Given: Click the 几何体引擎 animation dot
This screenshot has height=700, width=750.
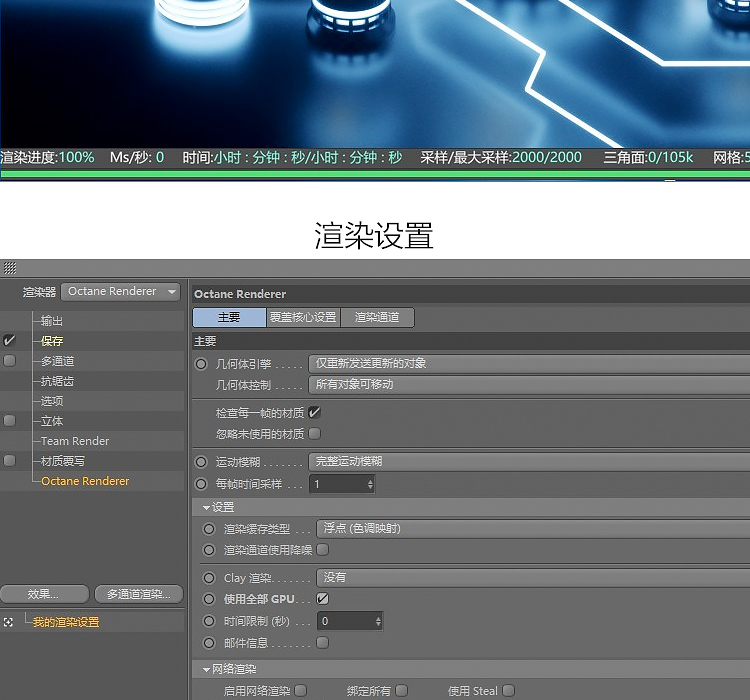Looking at the screenshot, I should point(201,364).
